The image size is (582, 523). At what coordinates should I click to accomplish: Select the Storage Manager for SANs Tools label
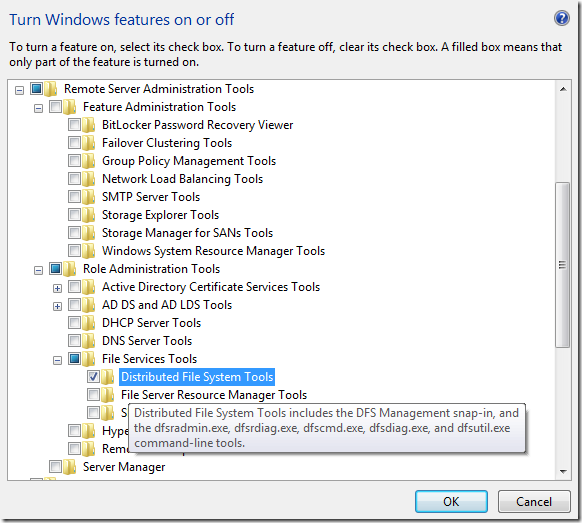coord(187,233)
